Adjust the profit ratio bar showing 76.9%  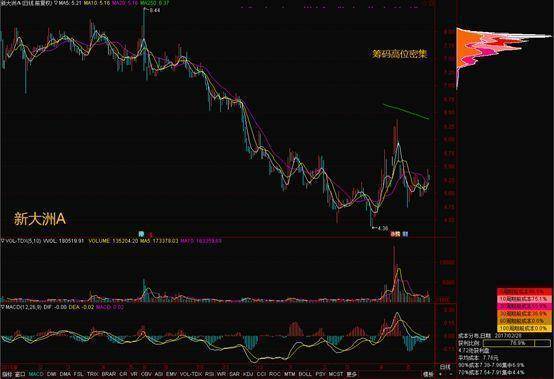coord(517,343)
